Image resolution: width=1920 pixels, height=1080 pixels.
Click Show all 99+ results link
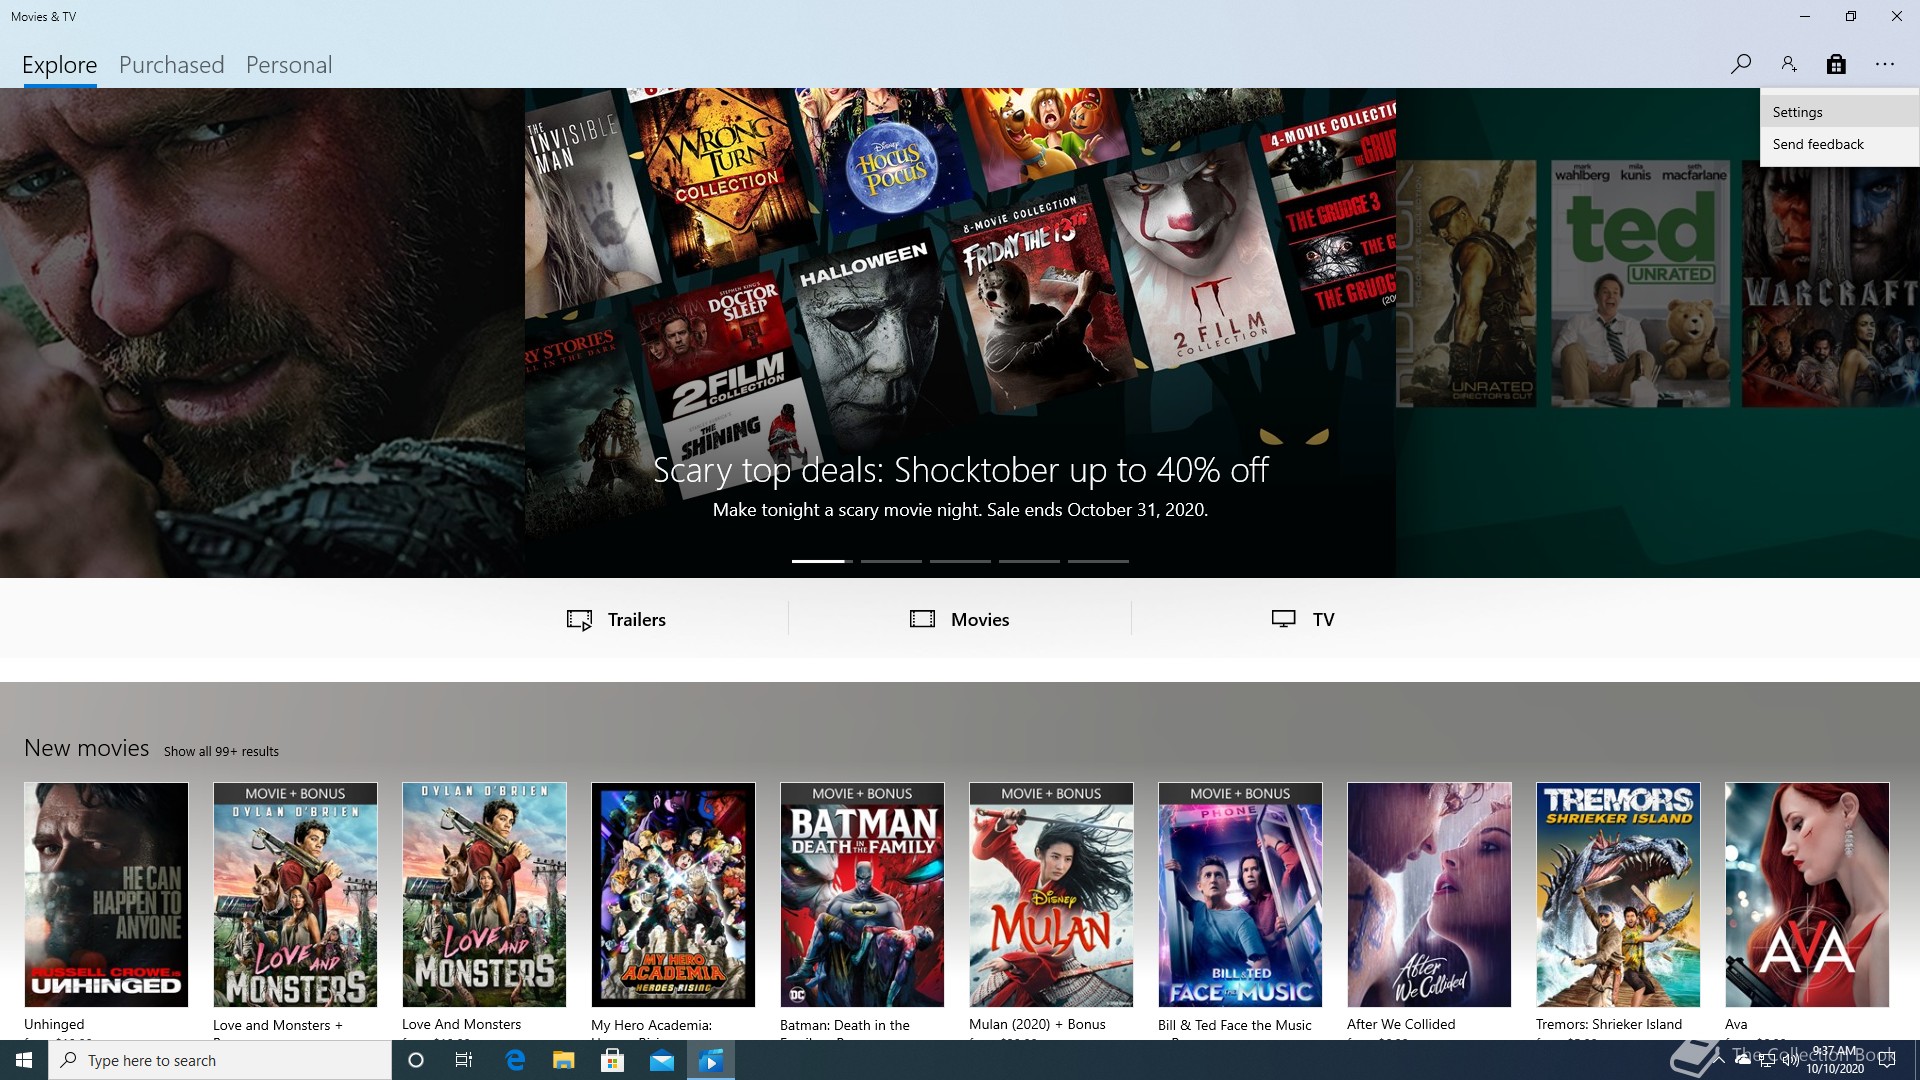click(x=221, y=751)
